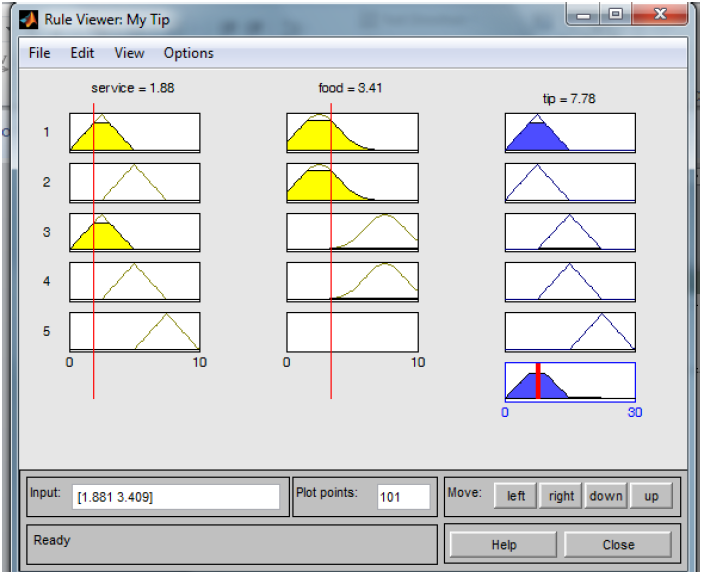Click rule 1 food membership plot
The image size is (701, 572).
[352, 133]
